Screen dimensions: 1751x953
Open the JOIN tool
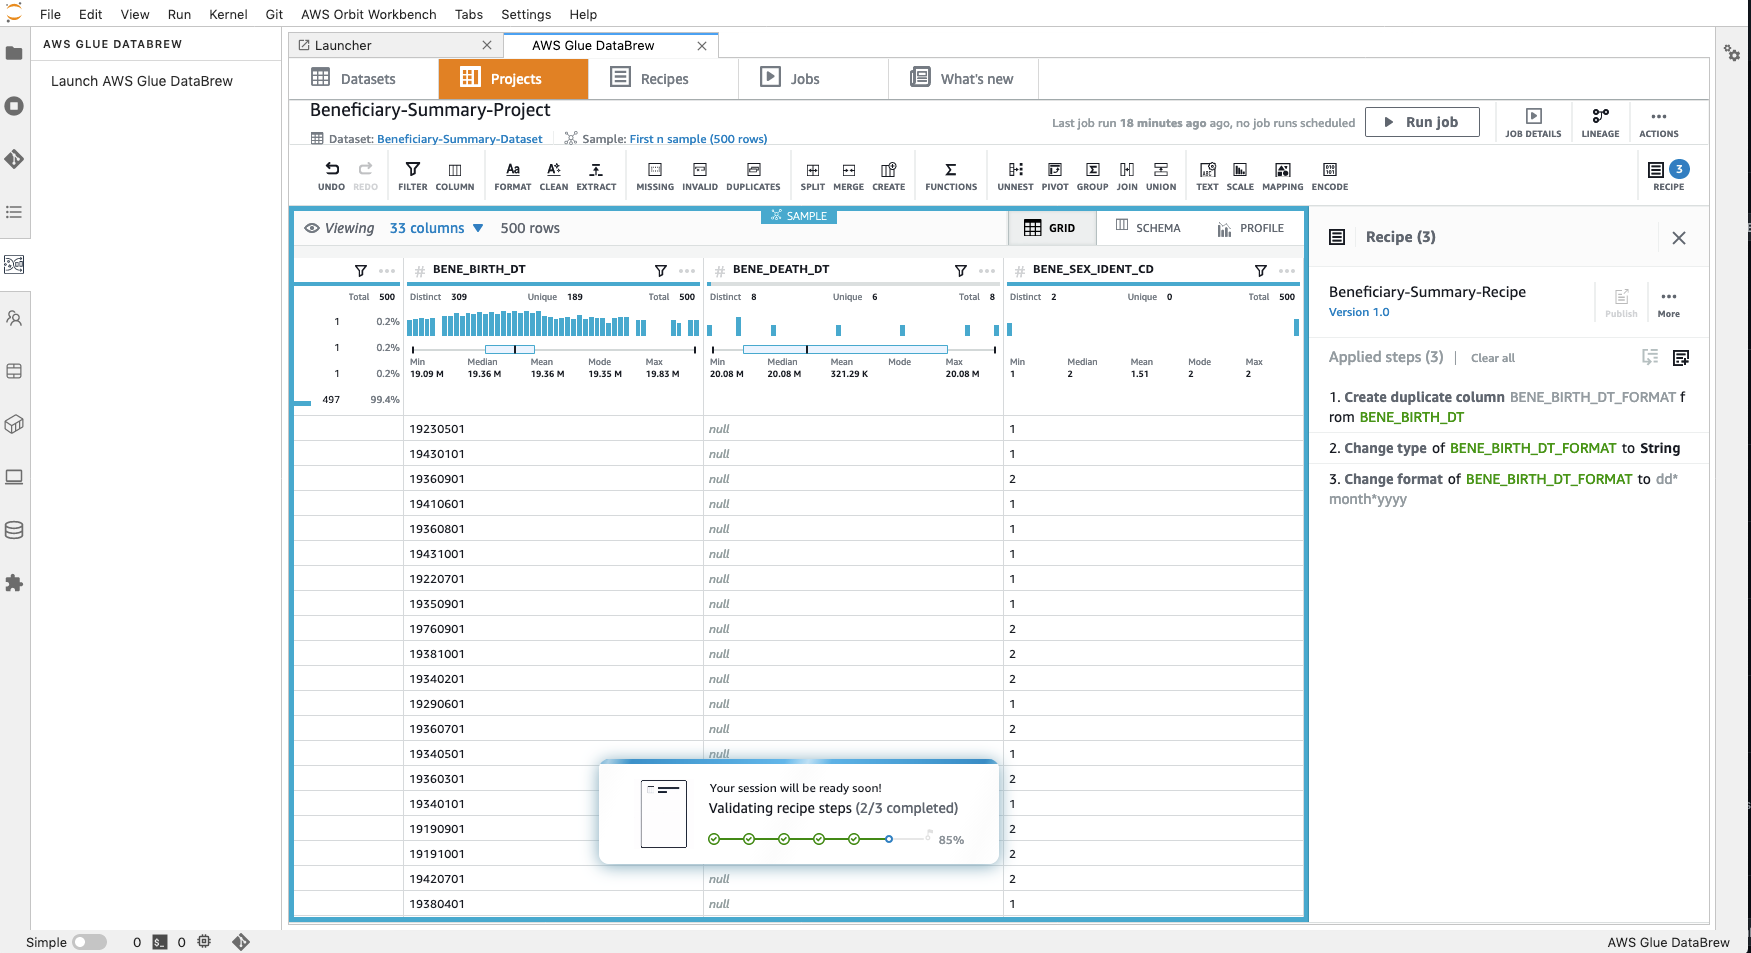[1127, 175]
